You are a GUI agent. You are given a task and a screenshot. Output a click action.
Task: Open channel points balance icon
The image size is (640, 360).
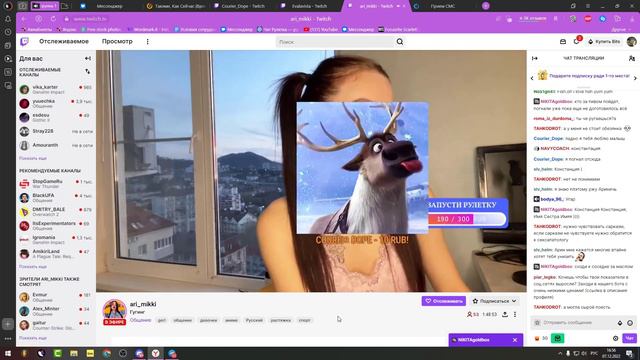541,338
